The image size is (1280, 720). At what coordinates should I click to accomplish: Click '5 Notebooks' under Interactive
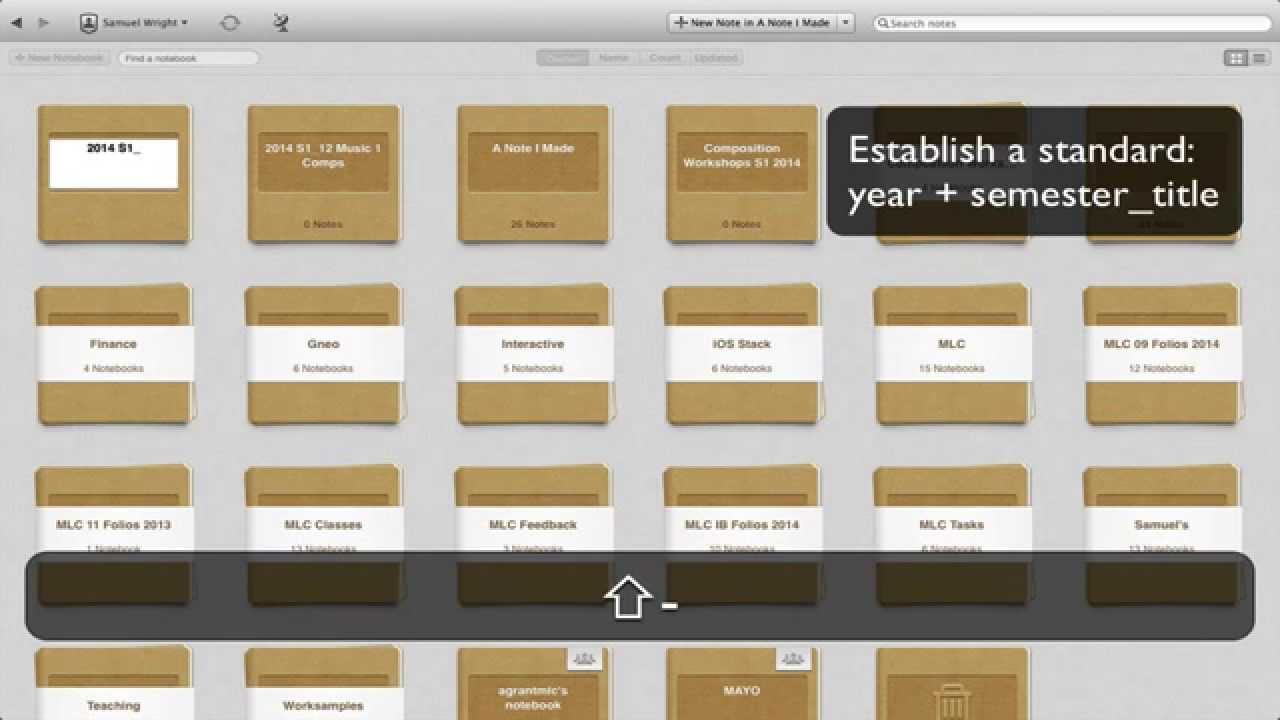[533, 368]
